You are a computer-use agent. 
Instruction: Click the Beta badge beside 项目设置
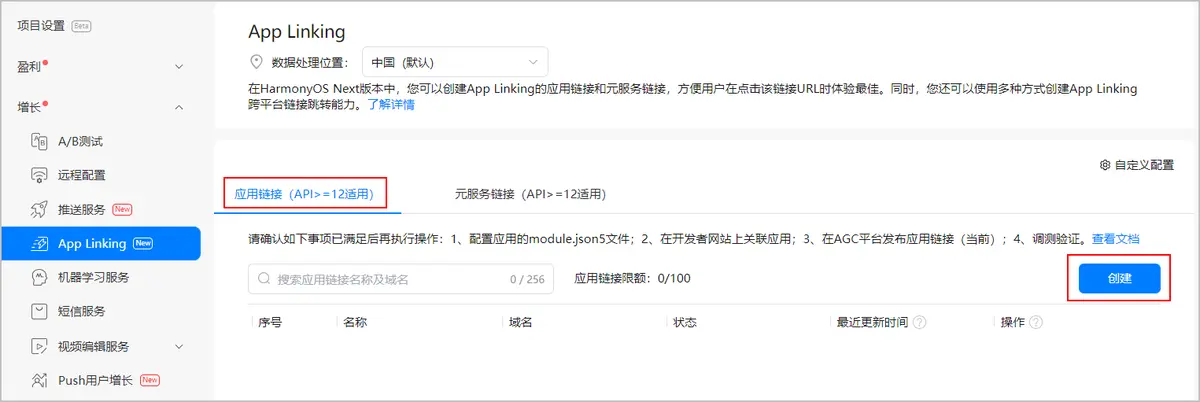pyautogui.click(x=81, y=25)
